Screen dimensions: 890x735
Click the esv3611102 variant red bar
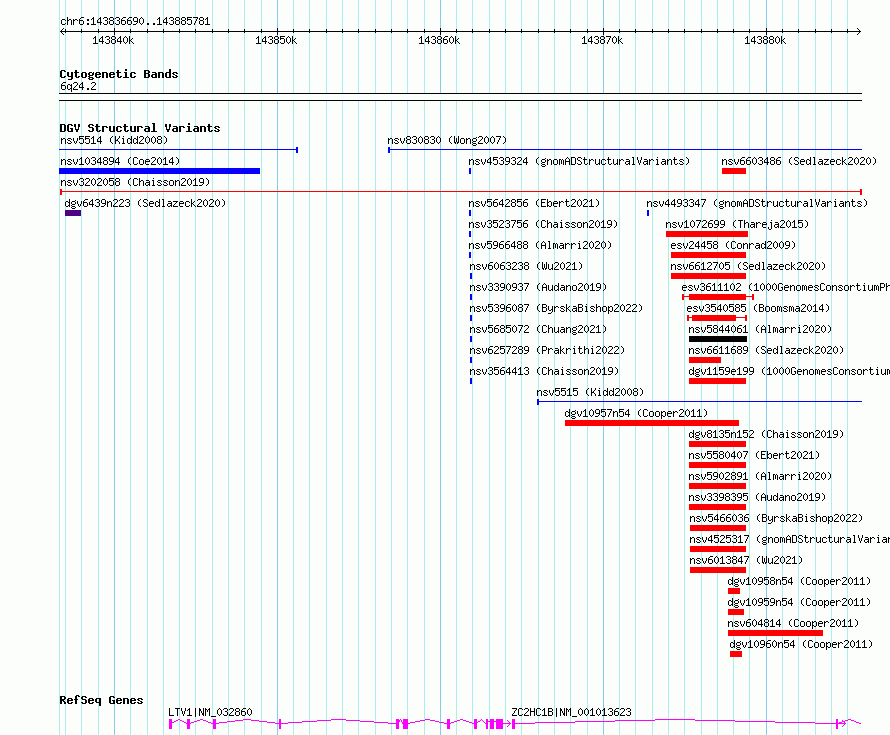(x=717, y=297)
